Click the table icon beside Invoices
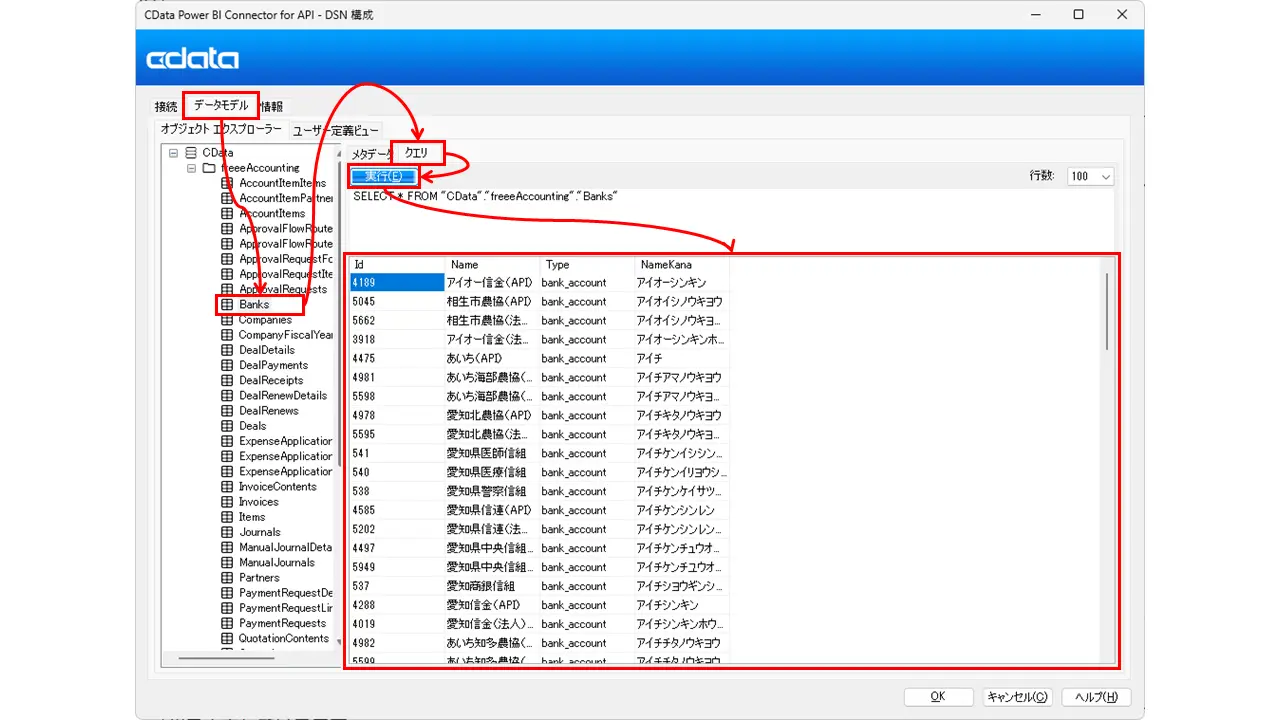This screenshot has width=1280, height=720. click(x=227, y=502)
